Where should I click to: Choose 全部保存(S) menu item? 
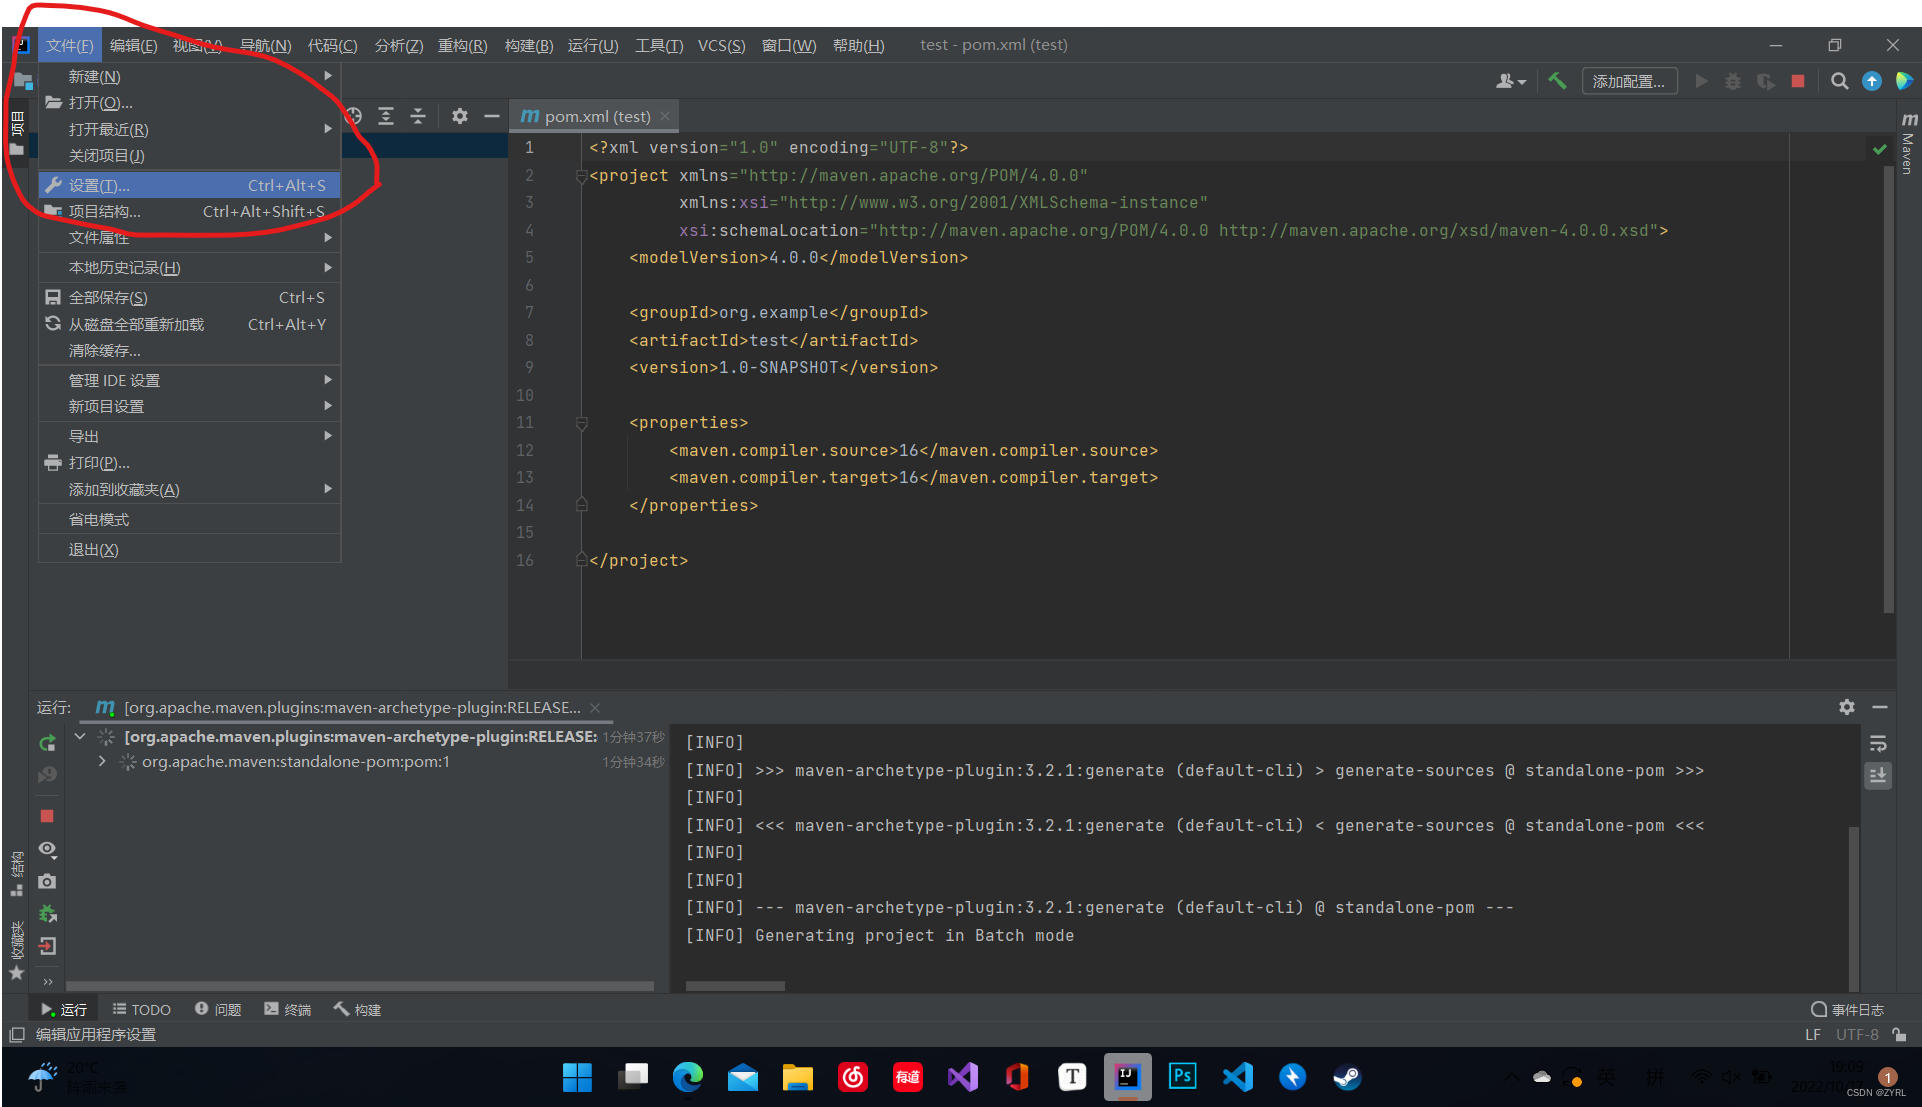click(x=189, y=297)
